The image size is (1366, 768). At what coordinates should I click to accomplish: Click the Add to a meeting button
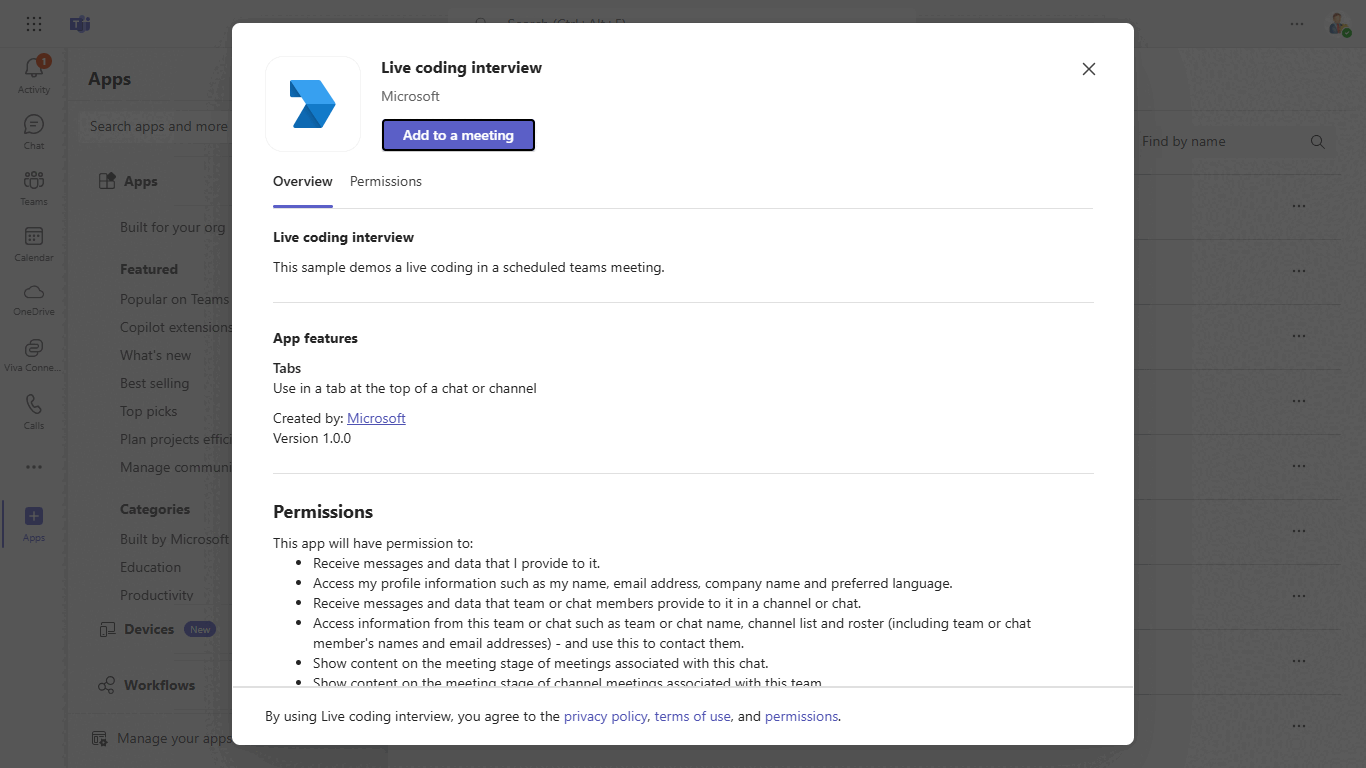click(458, 135)
